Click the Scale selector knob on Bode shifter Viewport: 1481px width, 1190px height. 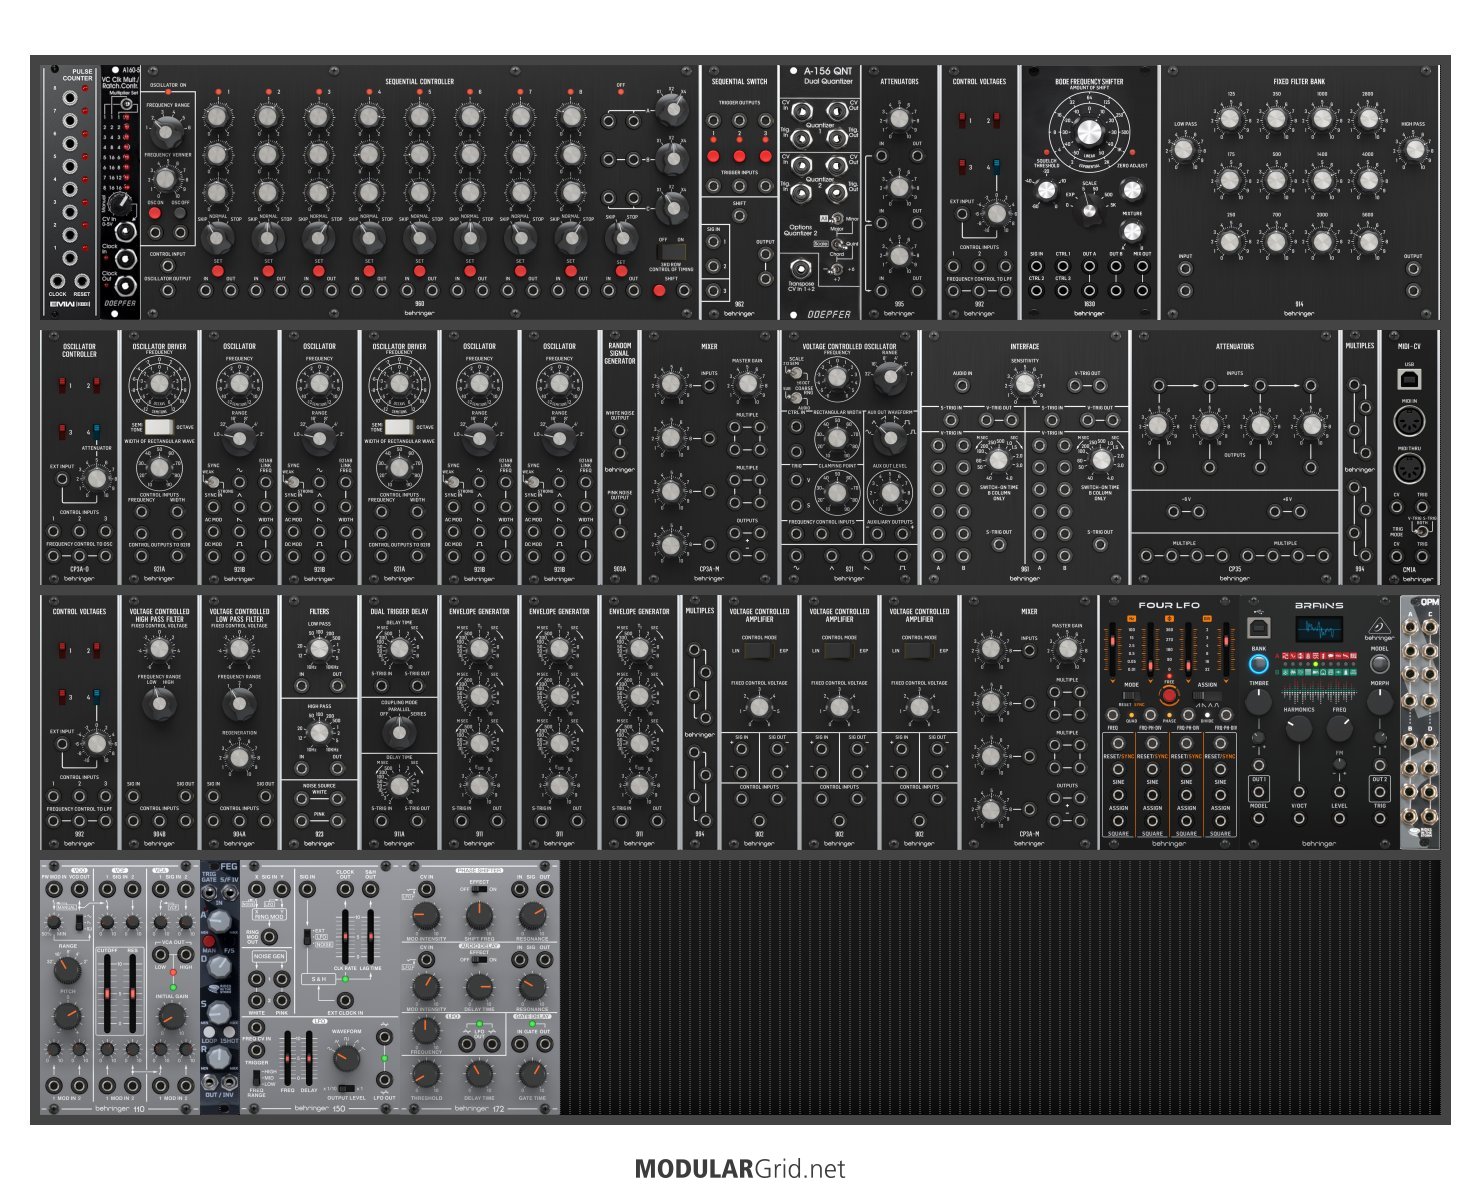click(x=1089, y=210)
